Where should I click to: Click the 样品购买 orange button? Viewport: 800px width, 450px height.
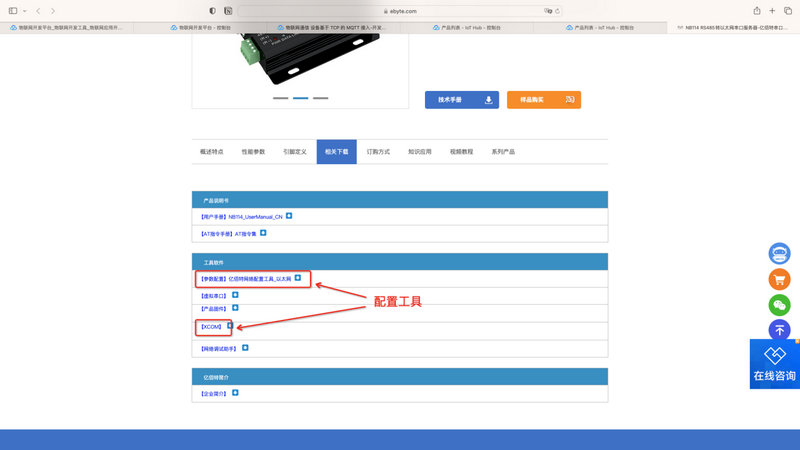tap(544, 99)
